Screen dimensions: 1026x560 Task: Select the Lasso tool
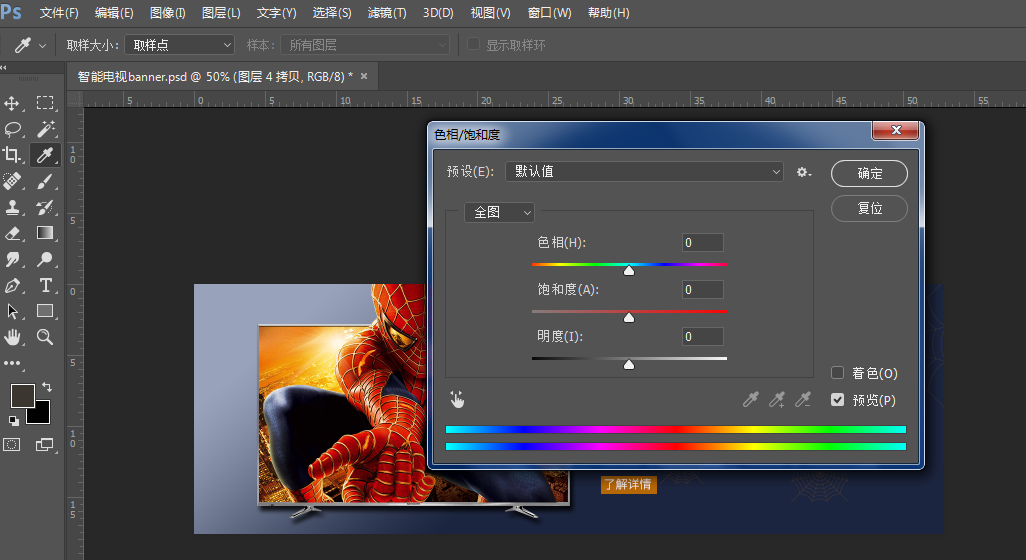12,129
